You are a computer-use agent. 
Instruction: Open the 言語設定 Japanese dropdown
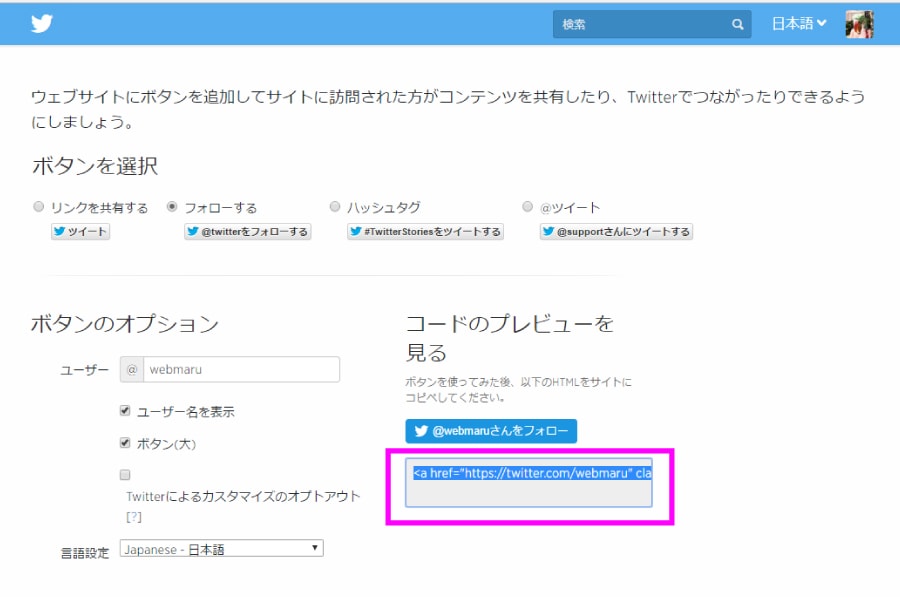tap(222, 549)
